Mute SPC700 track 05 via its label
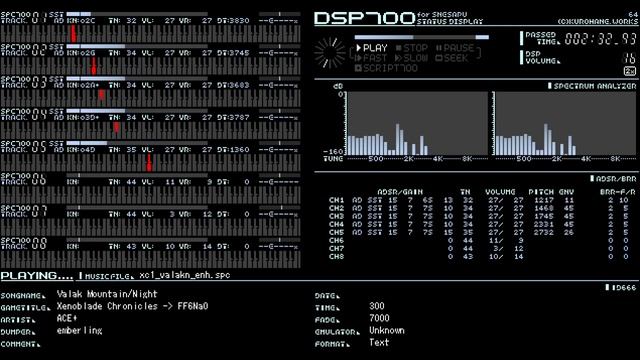The width and height of the screenshot is (640, 360). click(24, 147)
